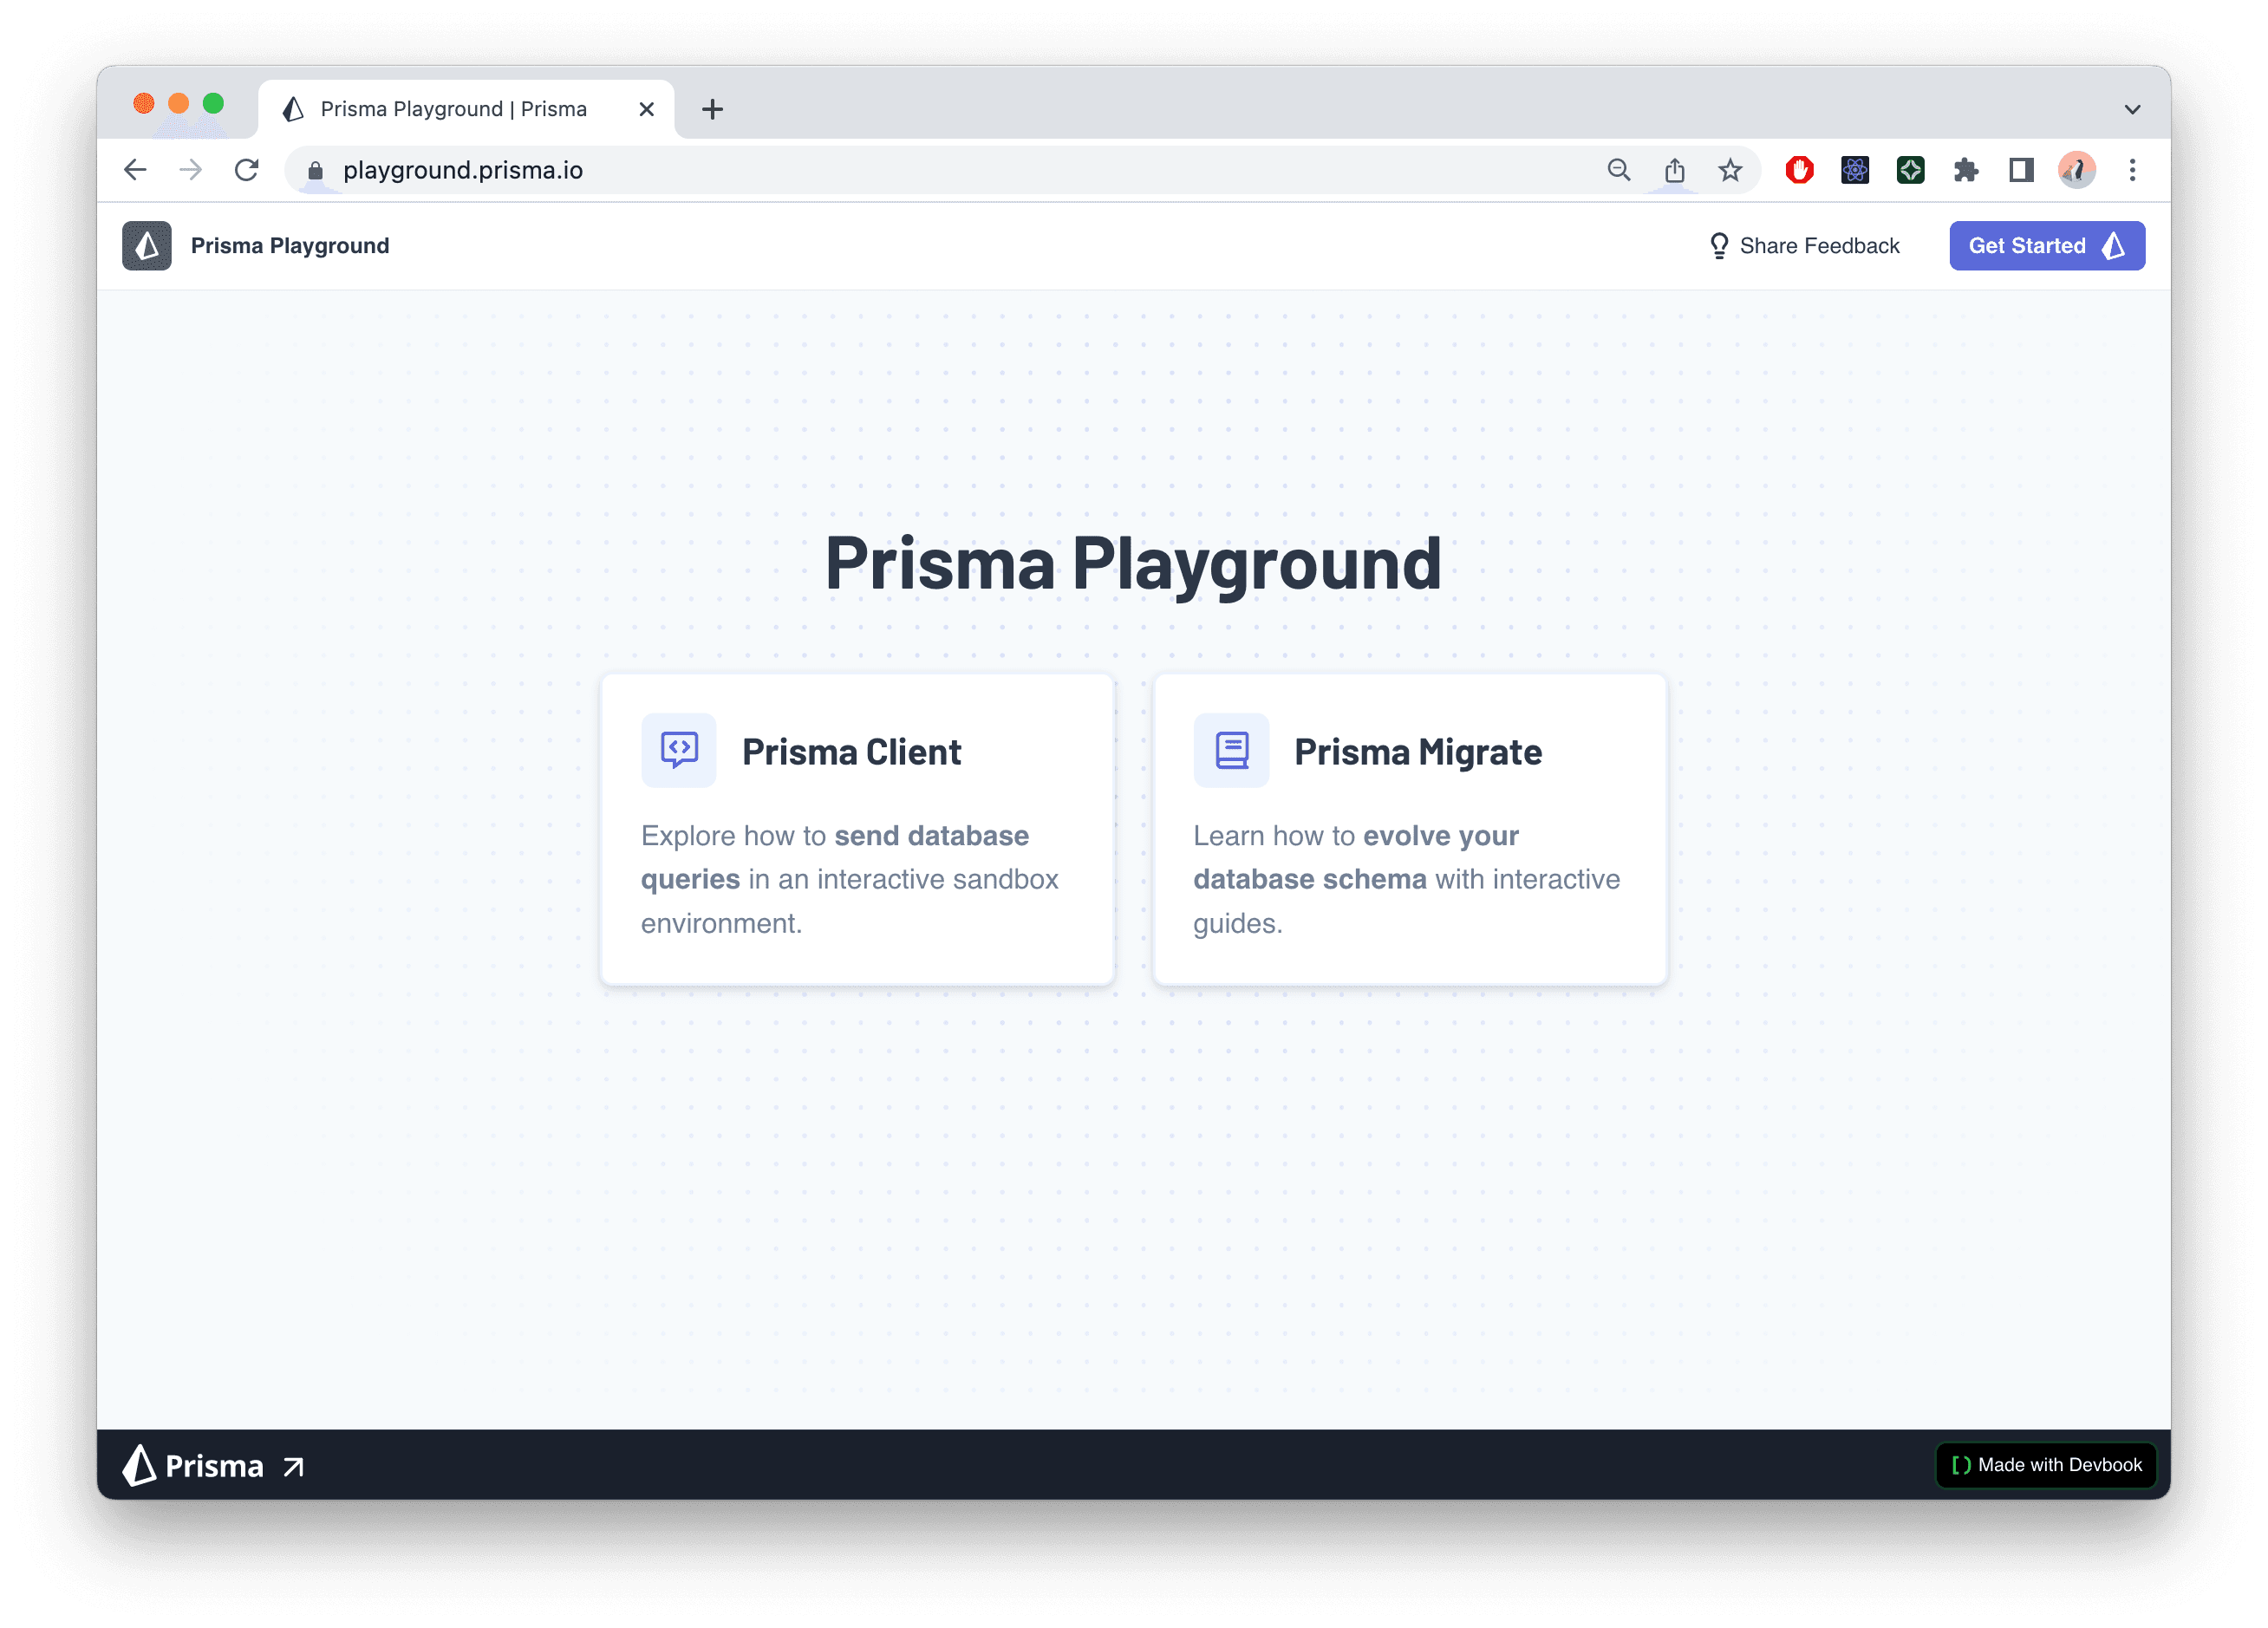Bookmark this page with the star icon
Screen dimensions: 2268x1628
point(1730,170)
